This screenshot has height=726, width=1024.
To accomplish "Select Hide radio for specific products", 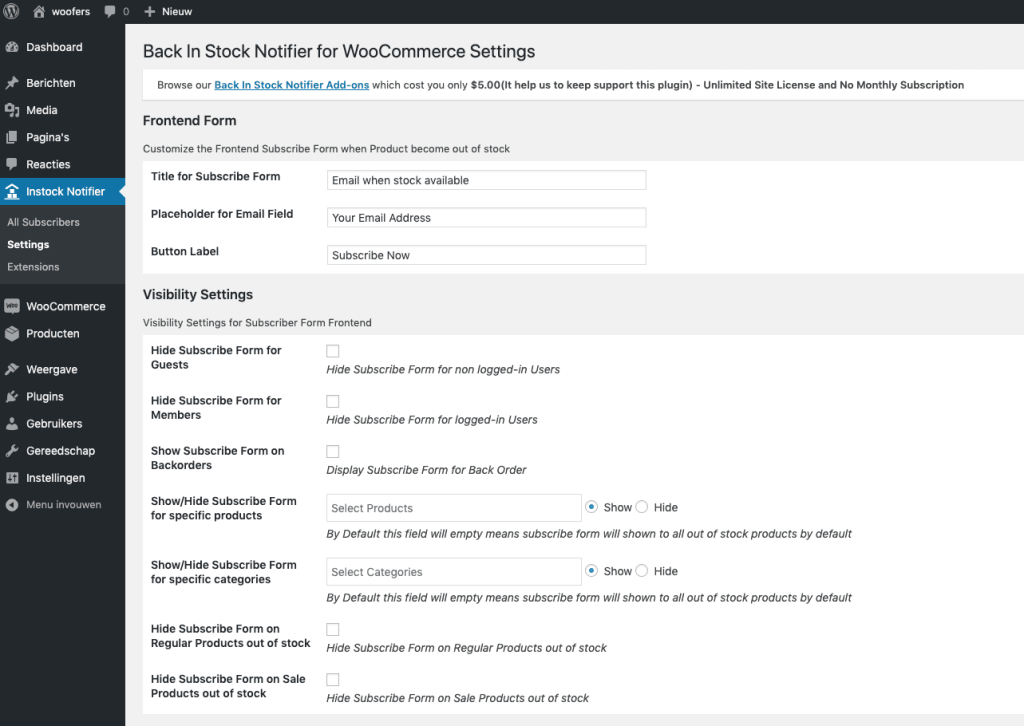I will point(642,507).
